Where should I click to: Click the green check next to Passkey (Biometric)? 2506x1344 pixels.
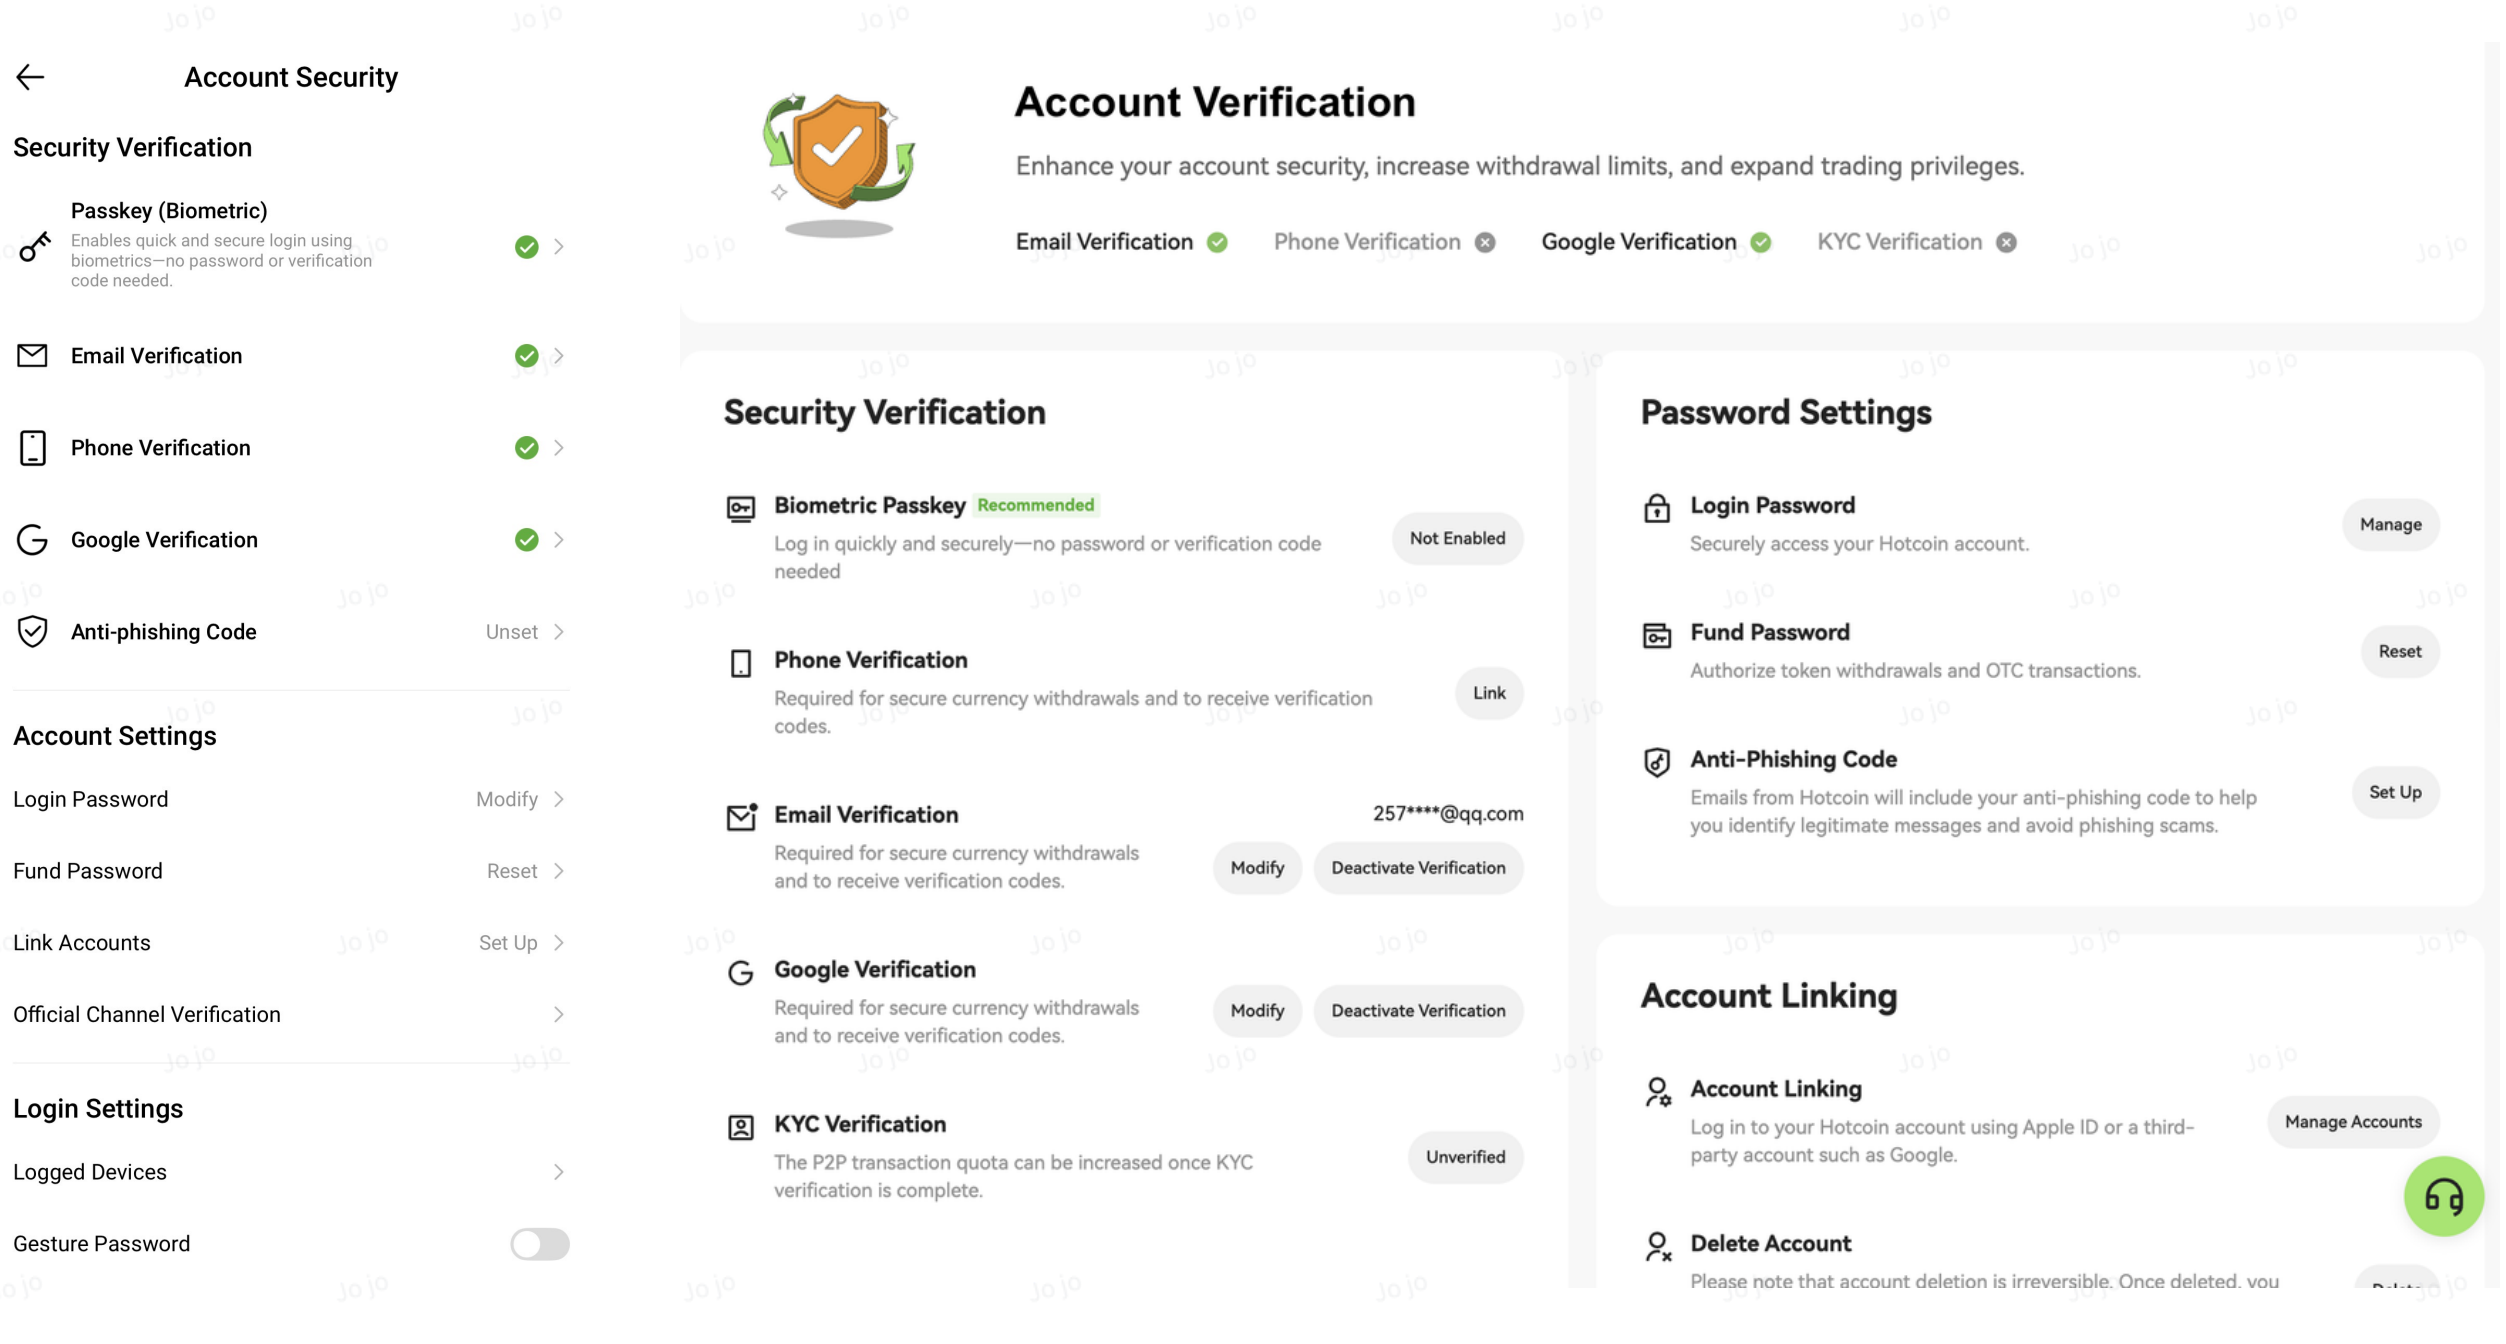[x=526, y=247]
